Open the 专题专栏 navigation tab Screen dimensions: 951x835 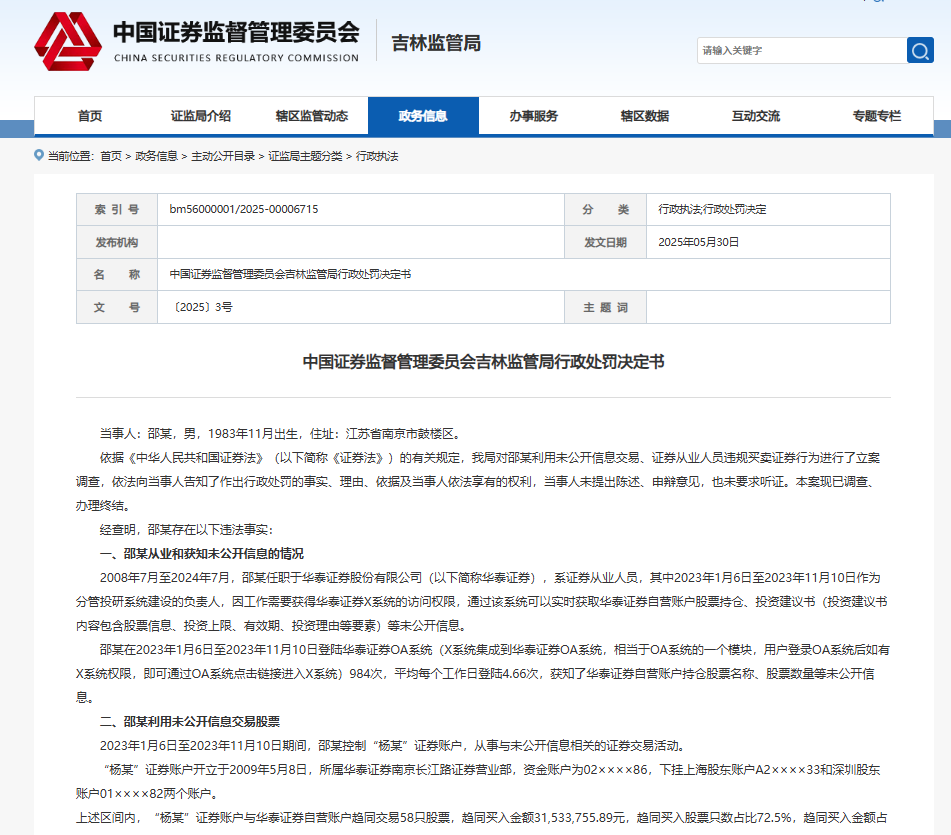click(876, 116)
